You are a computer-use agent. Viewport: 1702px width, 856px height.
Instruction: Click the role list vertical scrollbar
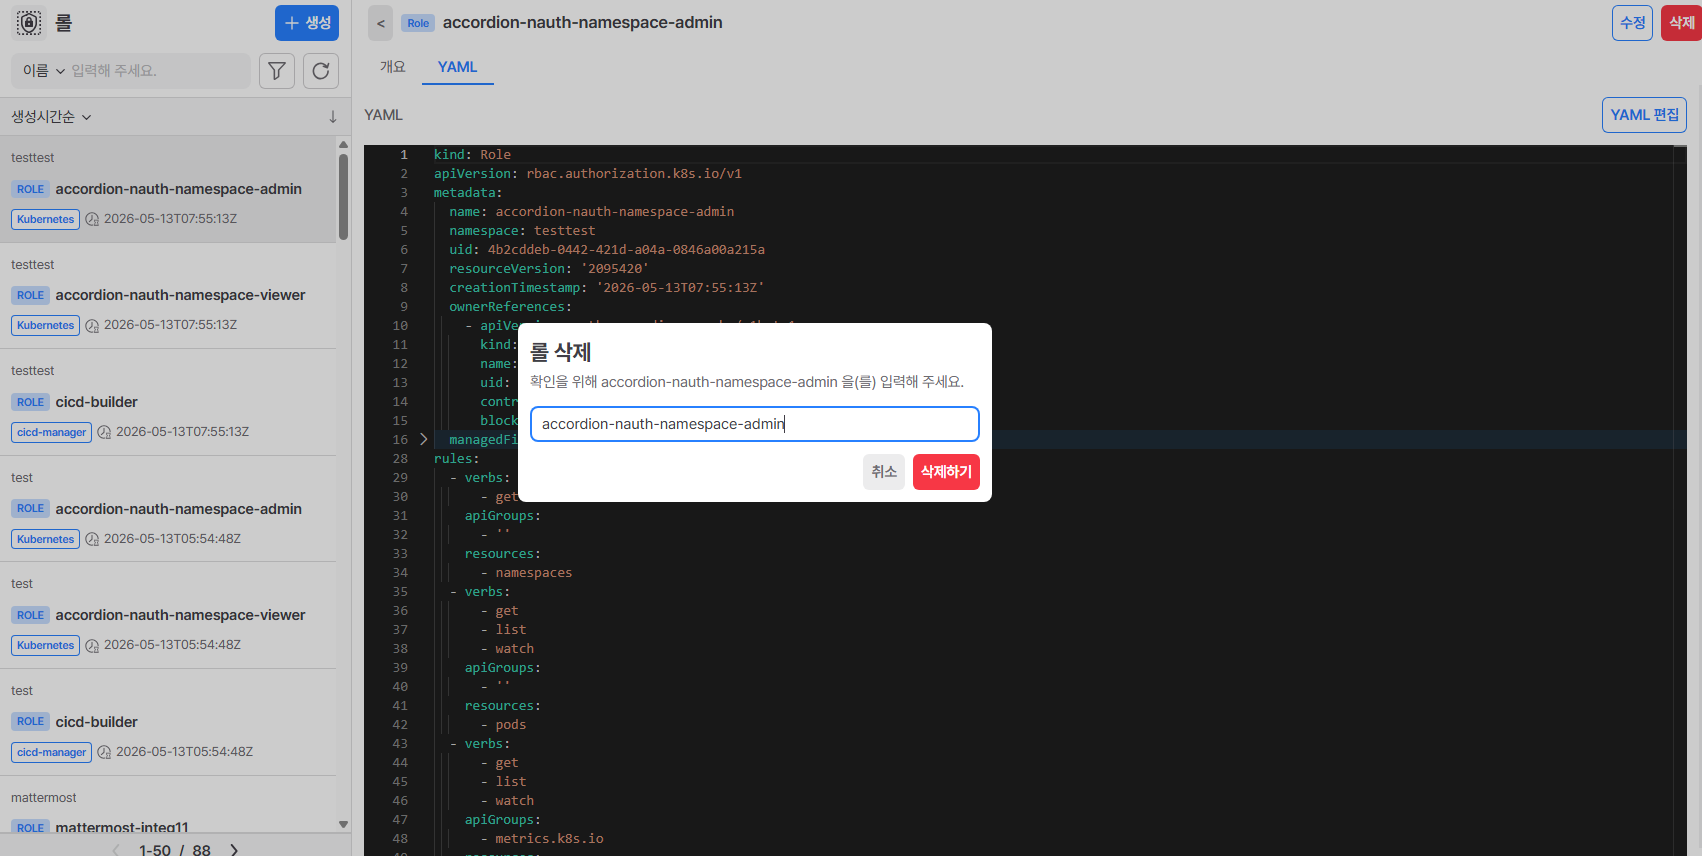[x=343, y=198]
